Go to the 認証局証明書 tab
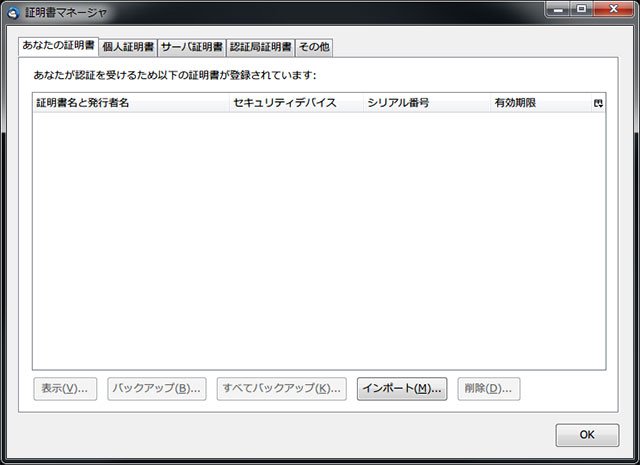Viewport: 640px width, 465px height. [260, 47]
